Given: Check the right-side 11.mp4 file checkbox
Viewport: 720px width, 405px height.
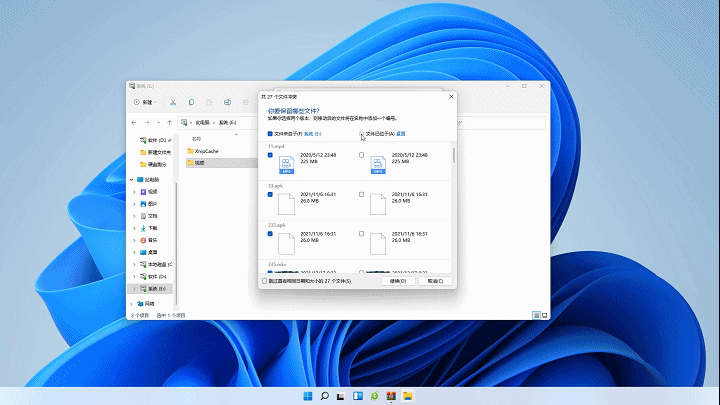Looking at the screenshot, I should point(361,156).
